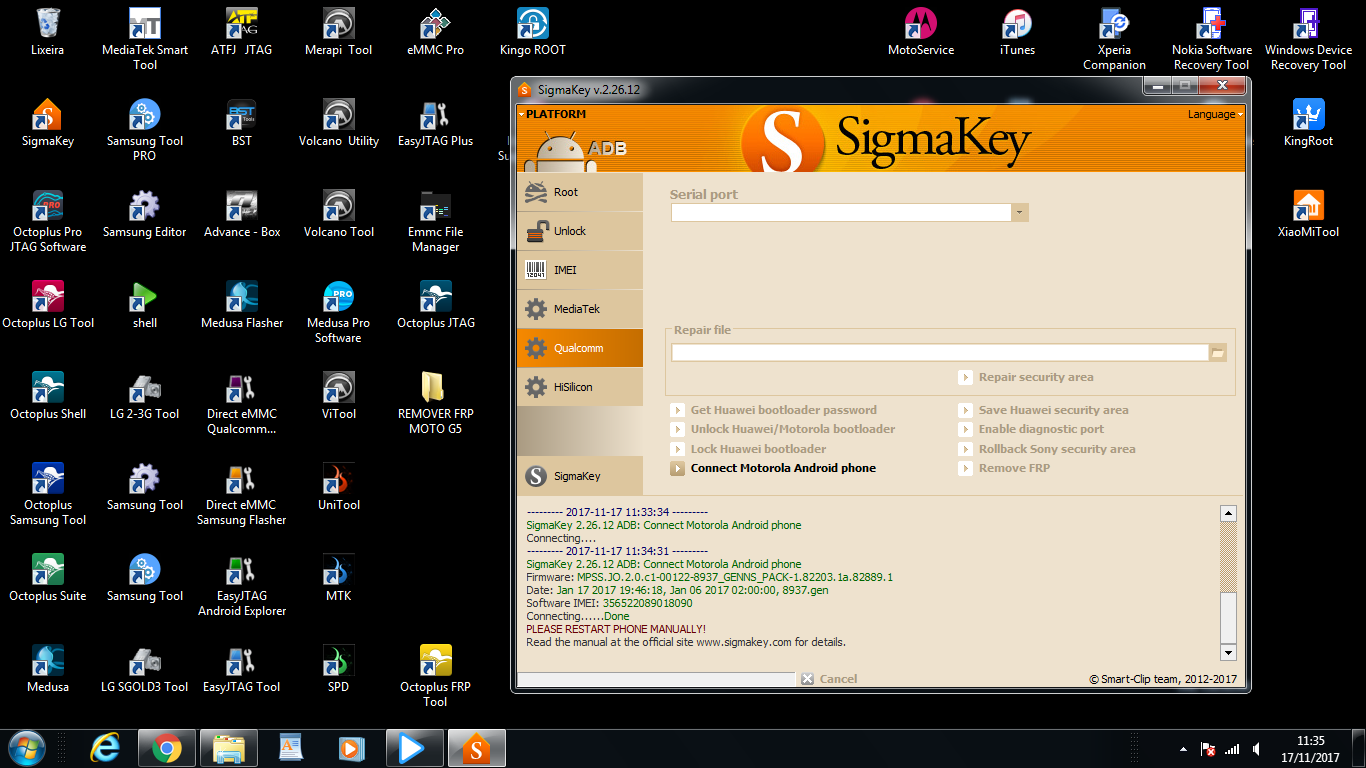1366x768 pixels.
Task: Select Merapi Tool desktop icon
Action: 339,32
